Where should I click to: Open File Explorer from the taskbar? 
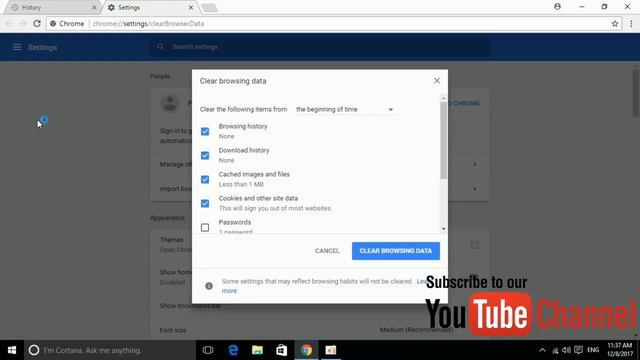(x=257, y=350)
